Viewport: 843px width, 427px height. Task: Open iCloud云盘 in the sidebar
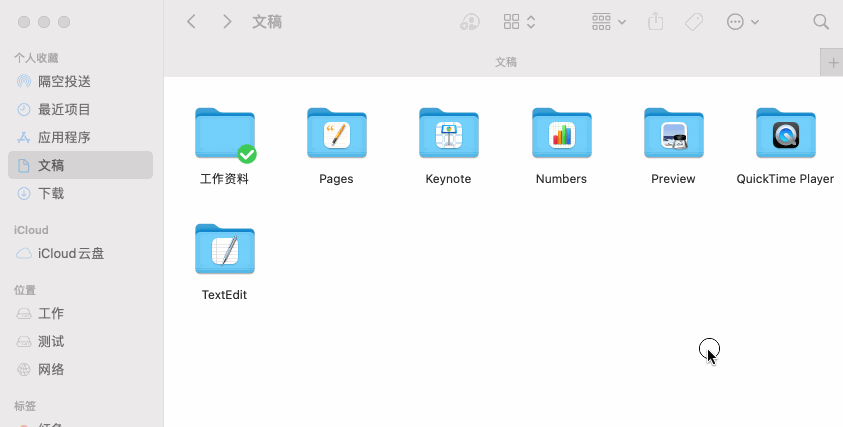[81, 253]
